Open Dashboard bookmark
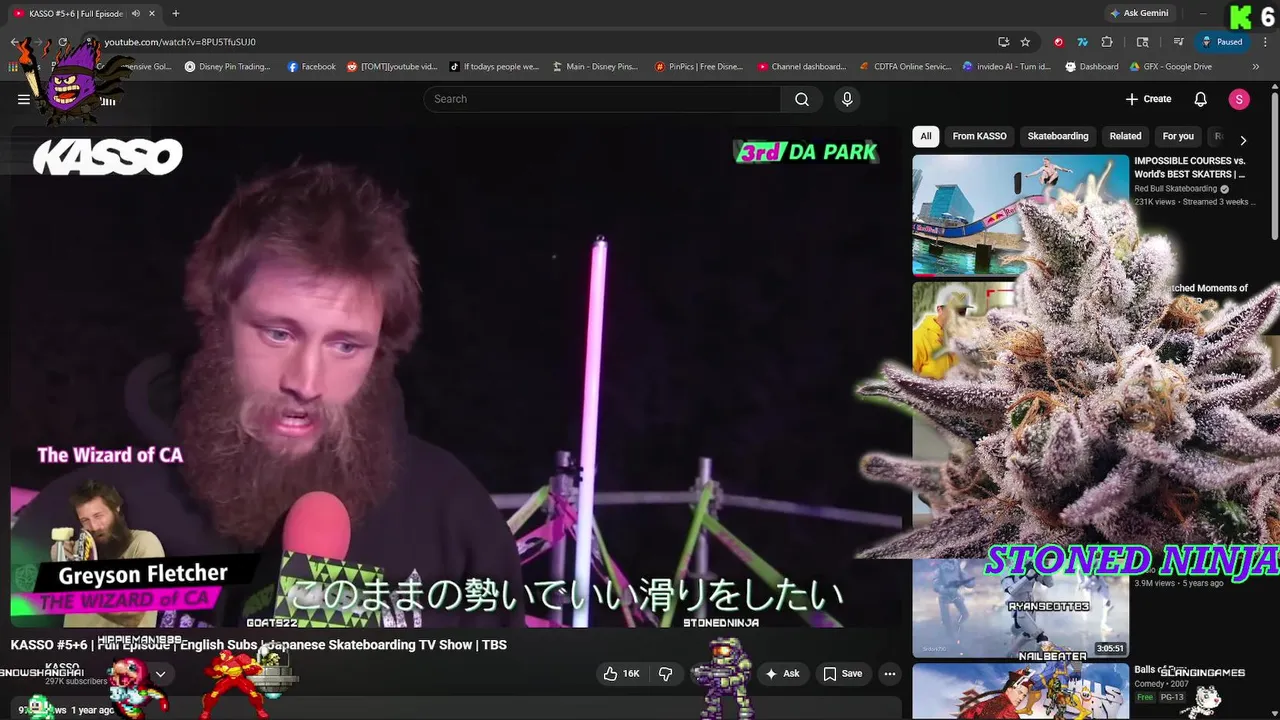 click(x=1092, y=67)
